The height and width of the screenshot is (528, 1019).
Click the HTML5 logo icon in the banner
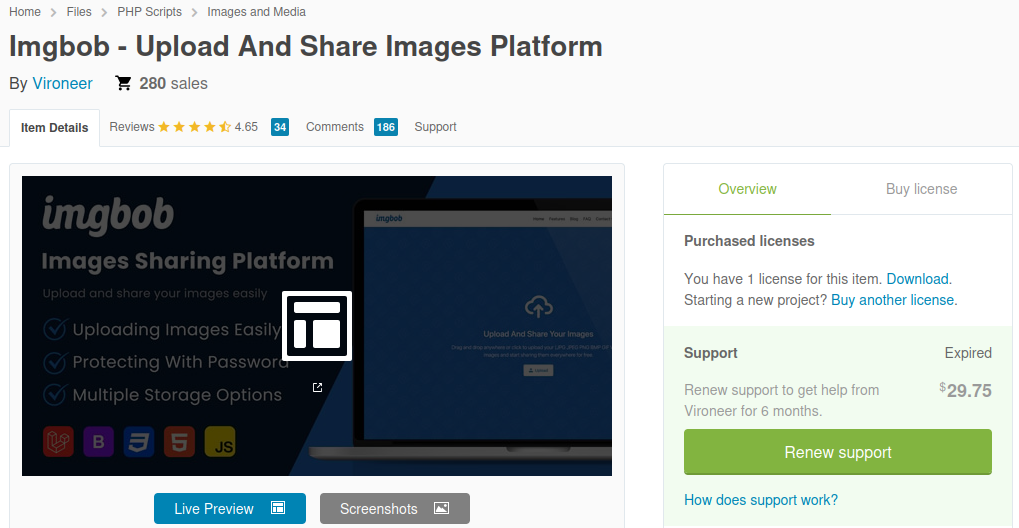pyautogui.click(x=179, y=442)
